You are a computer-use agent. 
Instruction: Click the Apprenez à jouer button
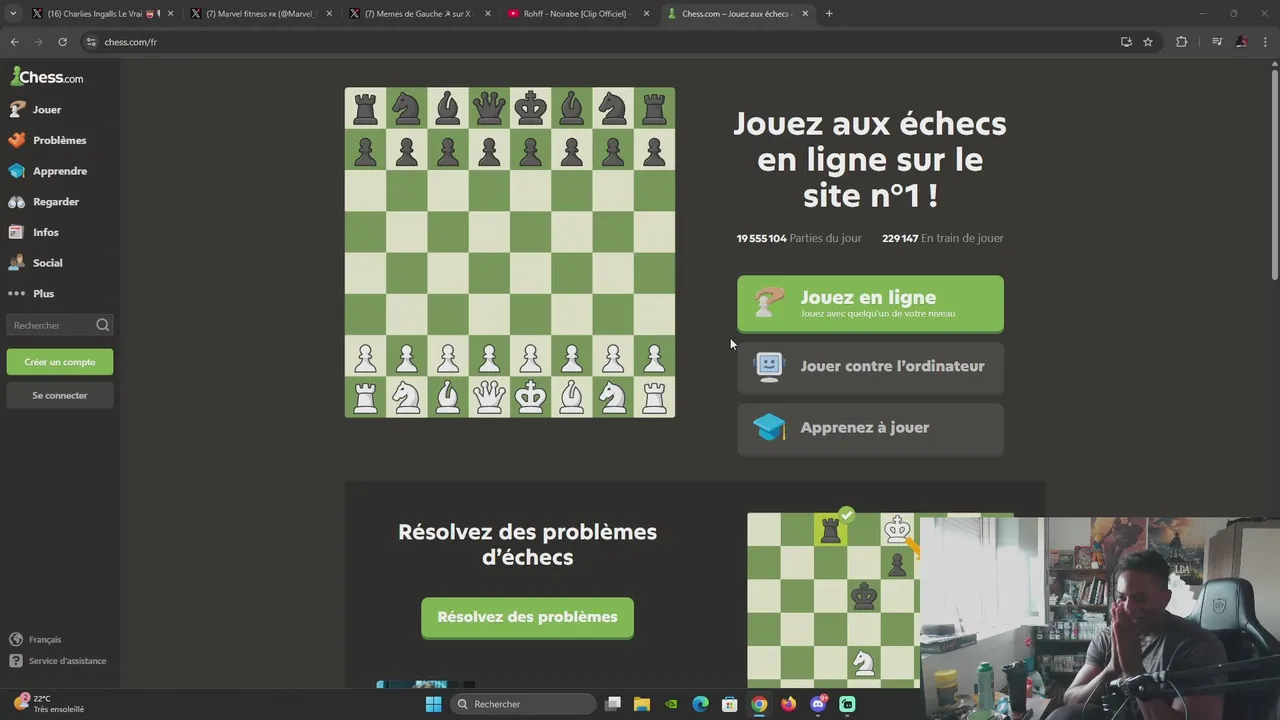point(870,428)
